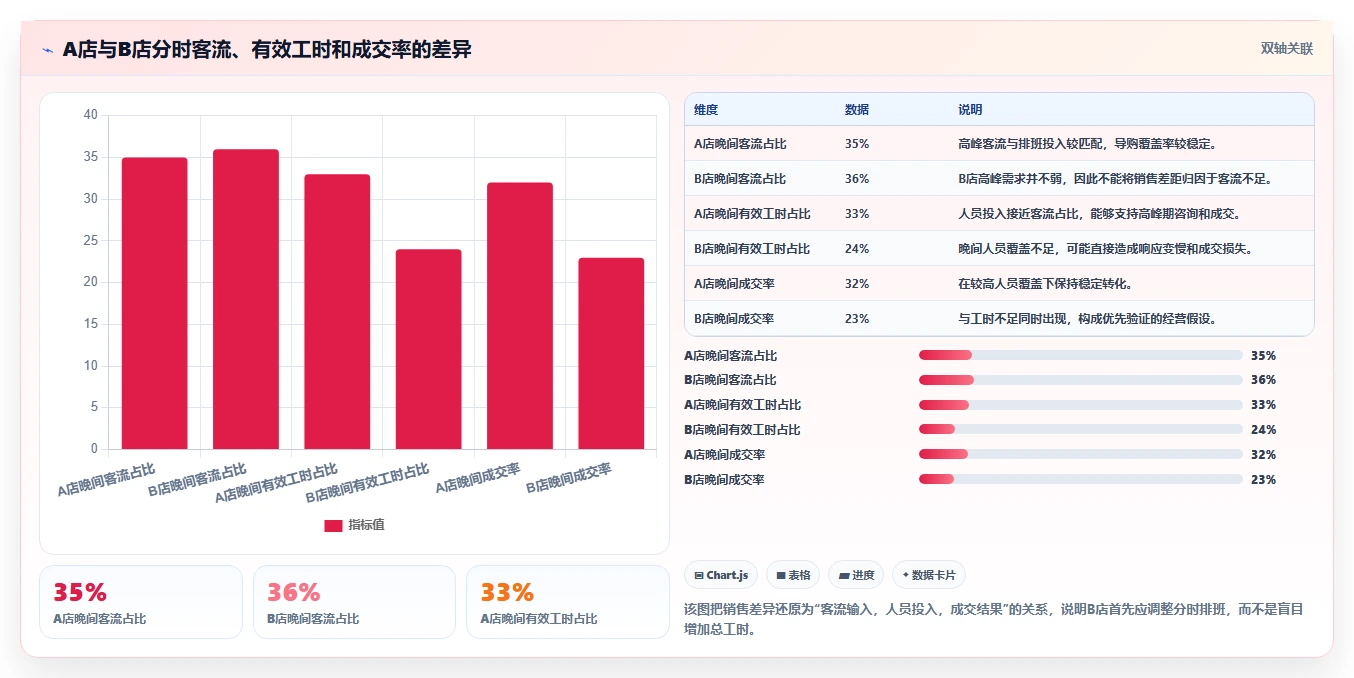Click the B店晚间有效工时占比 bar in chart
This screenshot has width=1354, height=678.
(429, 349)
